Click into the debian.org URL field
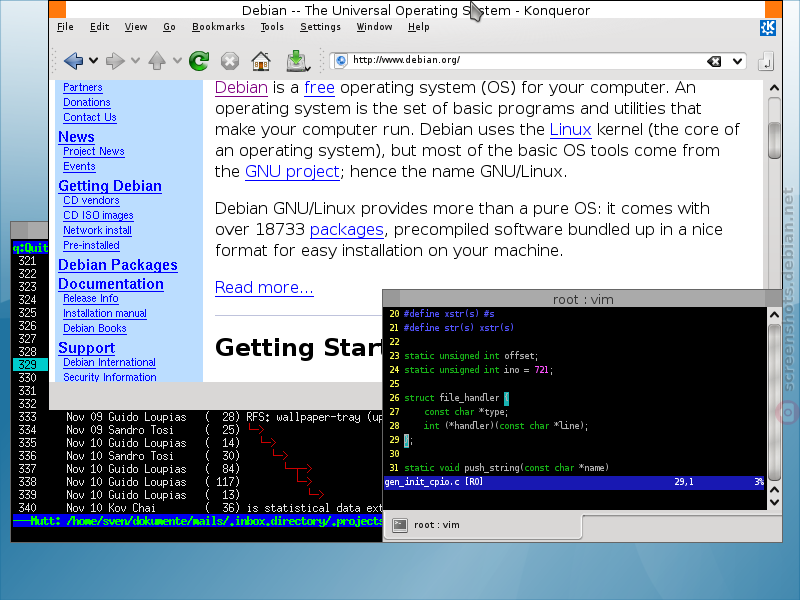The width and height of the screenshot is (800, 600). click(526, 61)
